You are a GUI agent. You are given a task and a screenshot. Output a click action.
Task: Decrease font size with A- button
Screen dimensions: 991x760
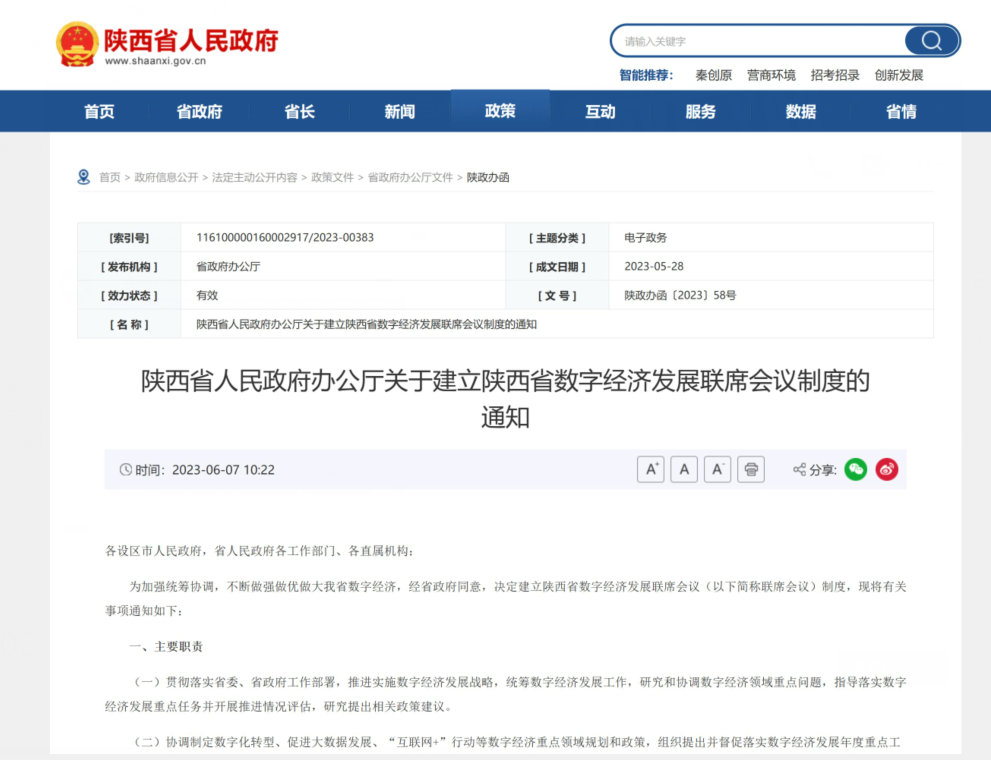[717, 469]
